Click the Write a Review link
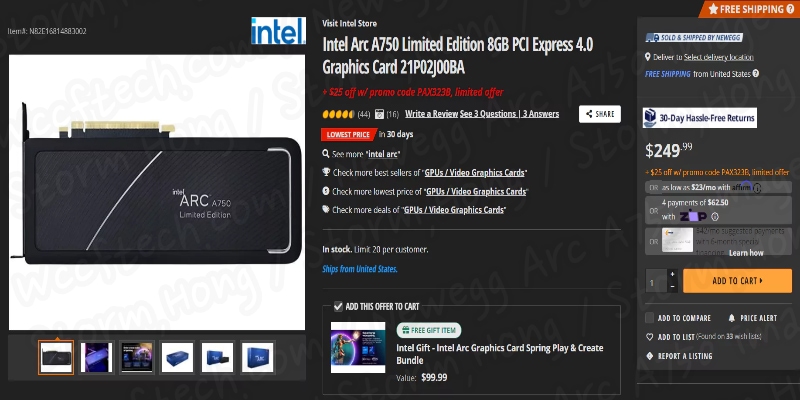The width and height of the screenshot is (800, 400). (x=431, y=114)
